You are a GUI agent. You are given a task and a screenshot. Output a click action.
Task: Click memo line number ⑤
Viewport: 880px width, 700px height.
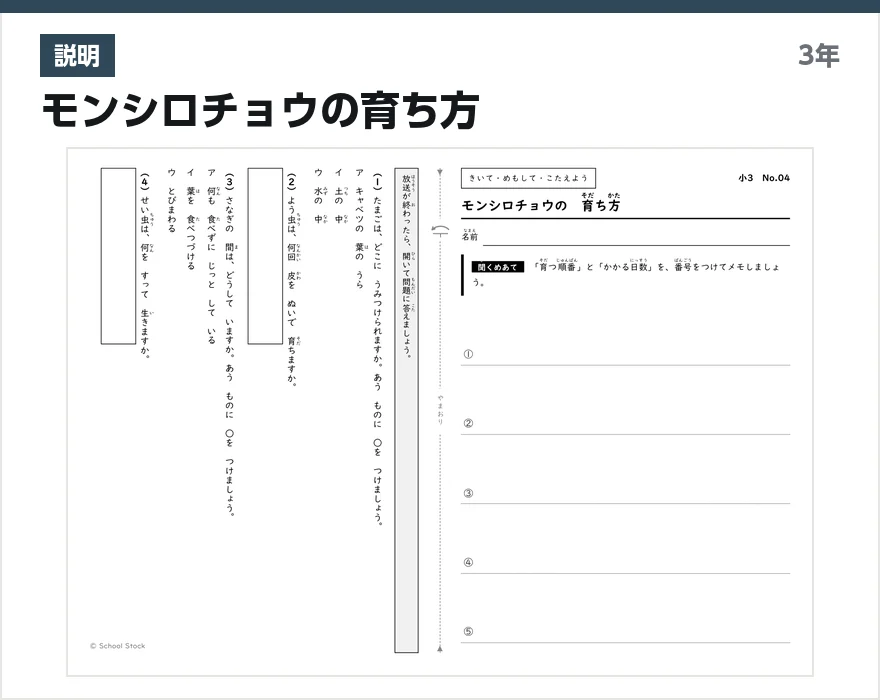(x=468, y=632)
